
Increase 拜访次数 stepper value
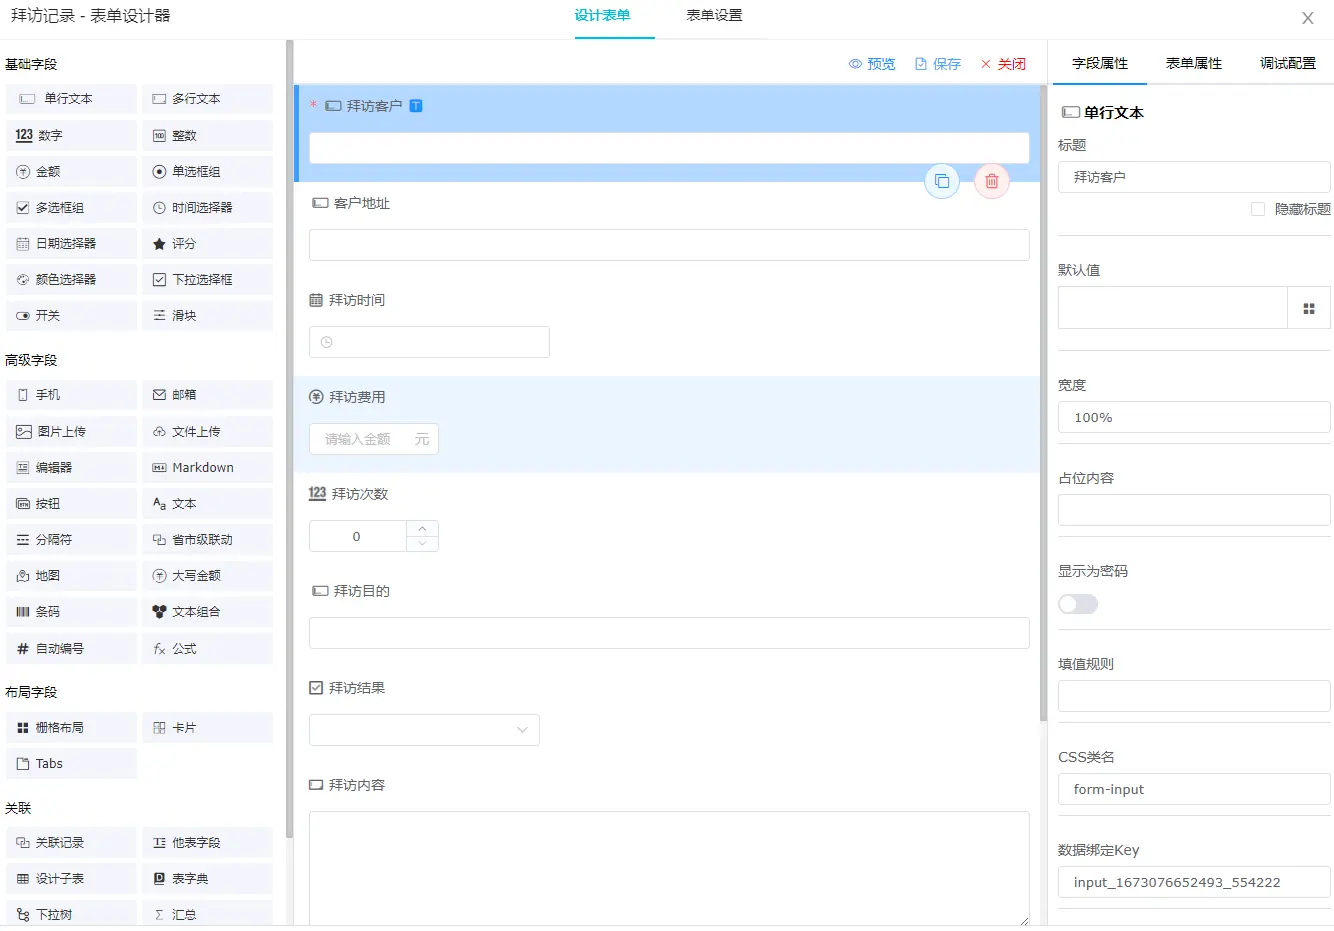pos(422,528)
